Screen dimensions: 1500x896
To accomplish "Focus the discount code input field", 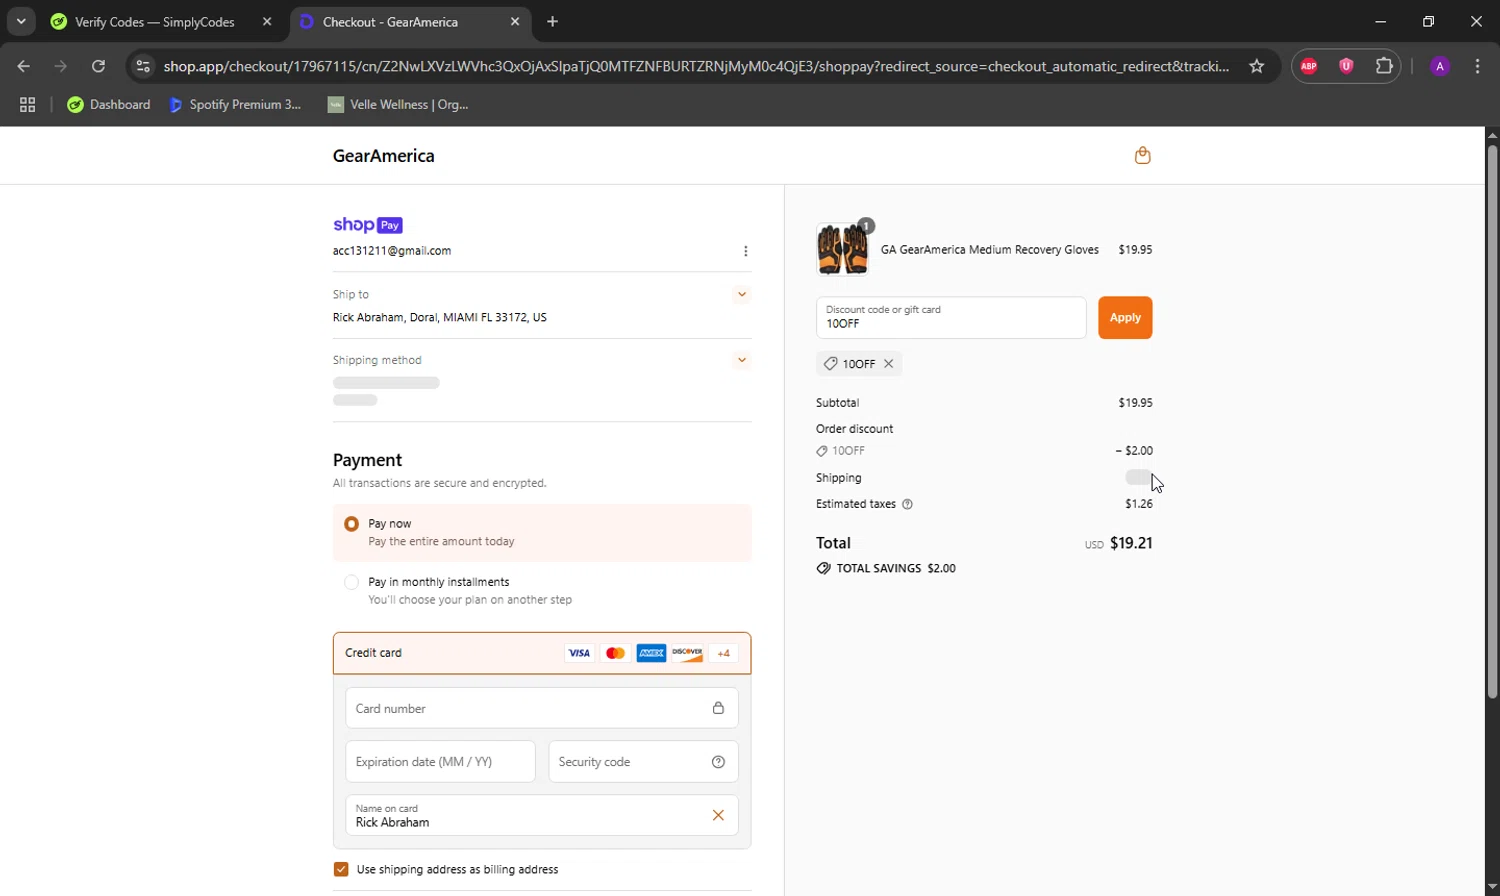I will [951, 318].
